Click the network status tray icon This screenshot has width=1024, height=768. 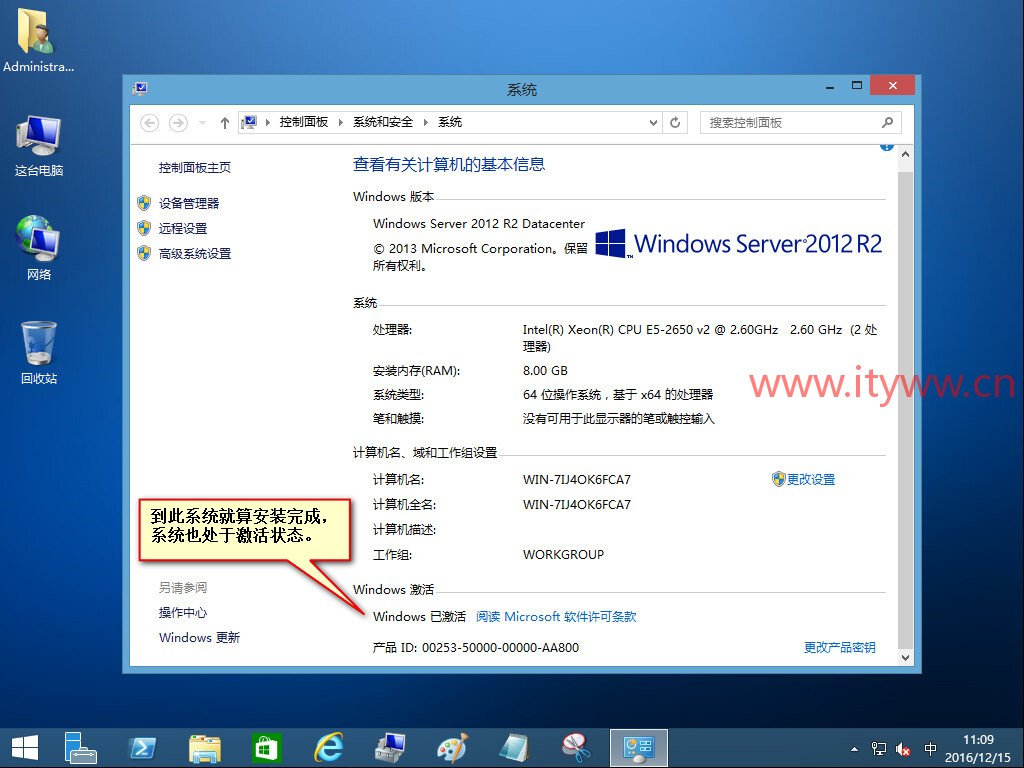(879, 749)
